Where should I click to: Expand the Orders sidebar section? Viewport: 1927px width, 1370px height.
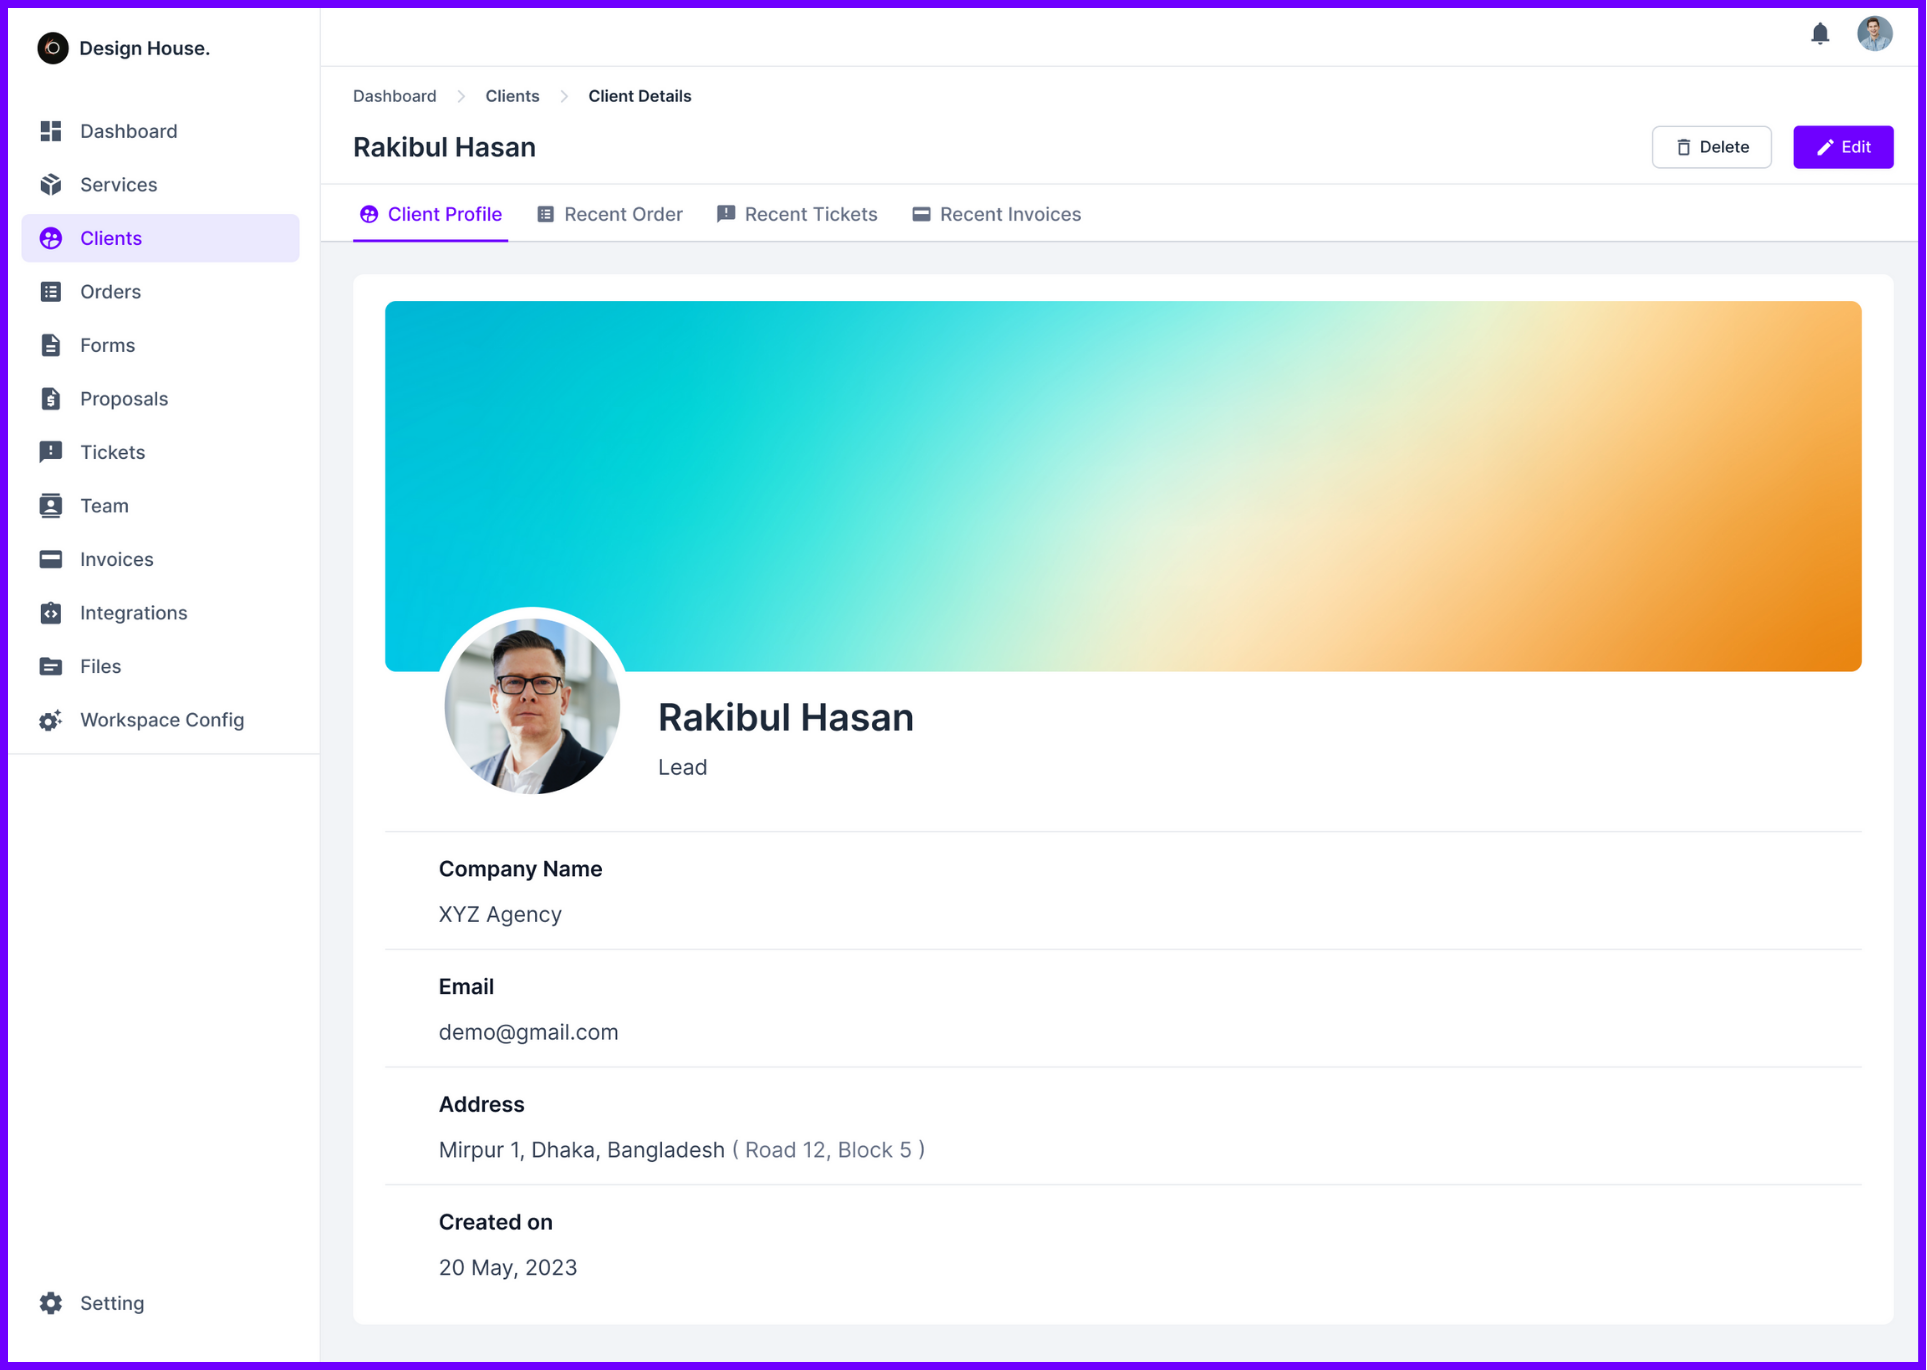110,291
